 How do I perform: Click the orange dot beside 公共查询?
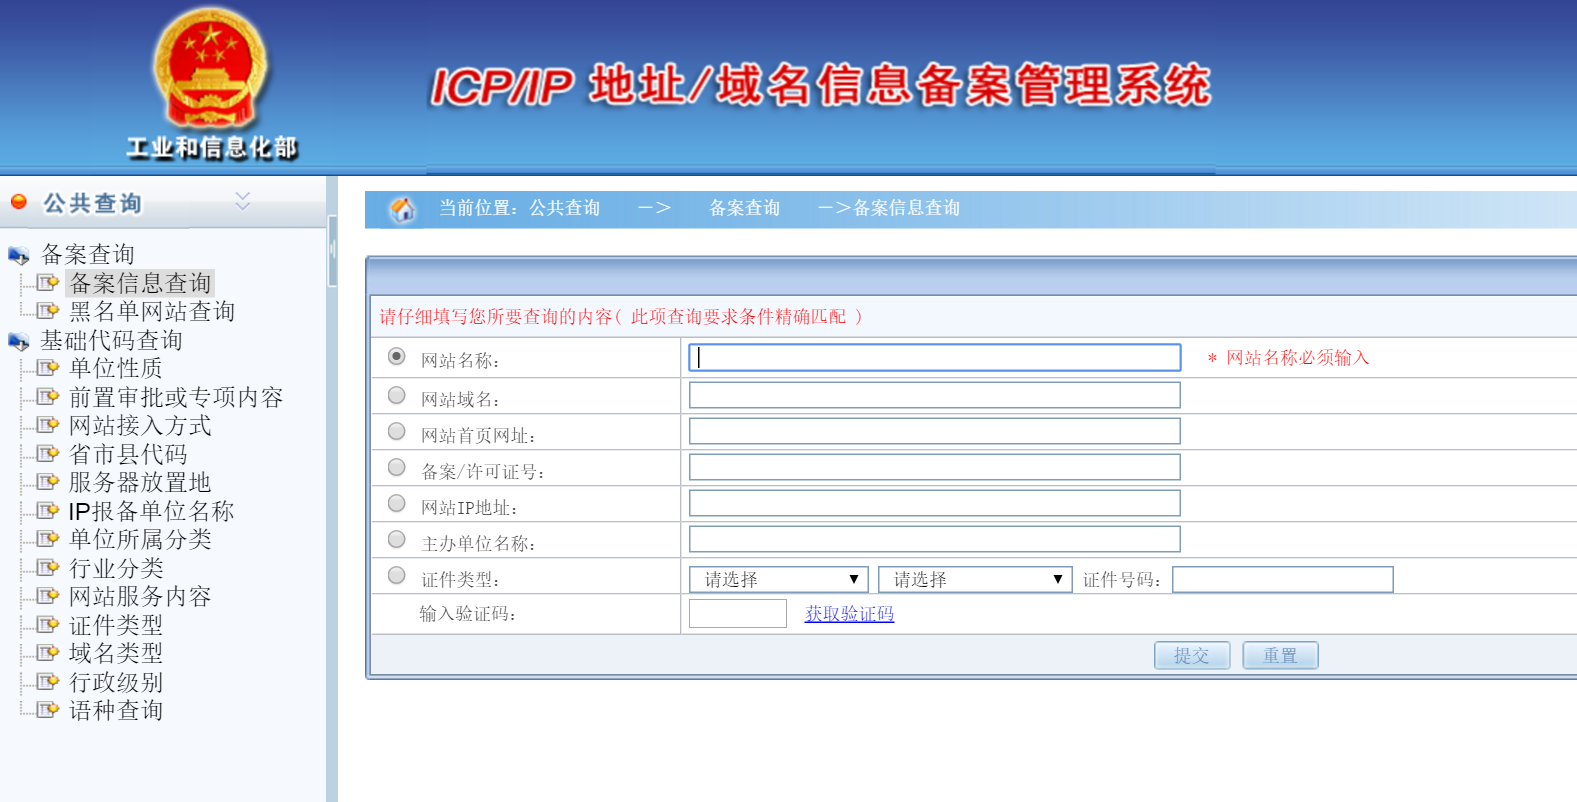[x=18, y=202]
